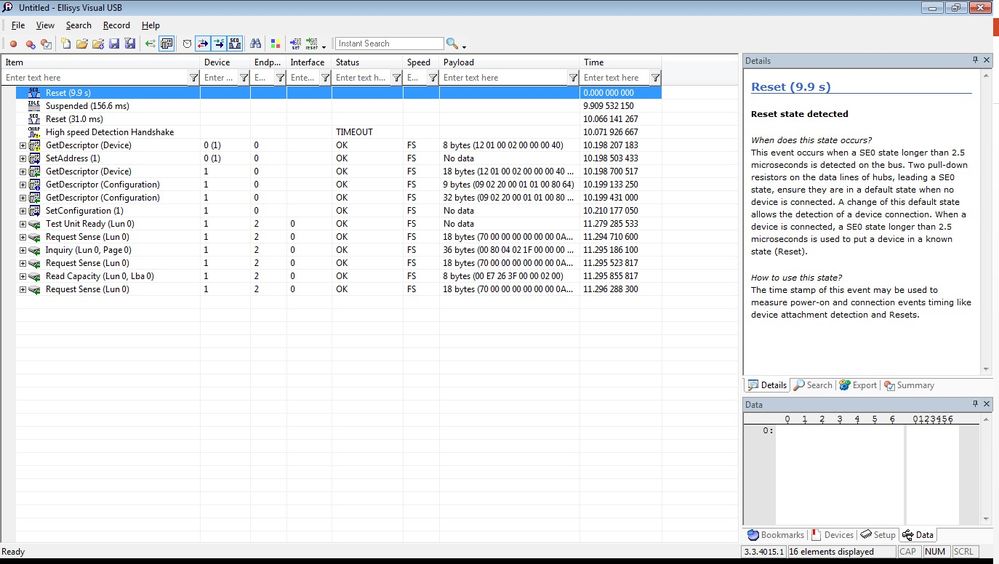Select the Reset (31.0 ms) row
999x564 pixels.
pos(338,119)
